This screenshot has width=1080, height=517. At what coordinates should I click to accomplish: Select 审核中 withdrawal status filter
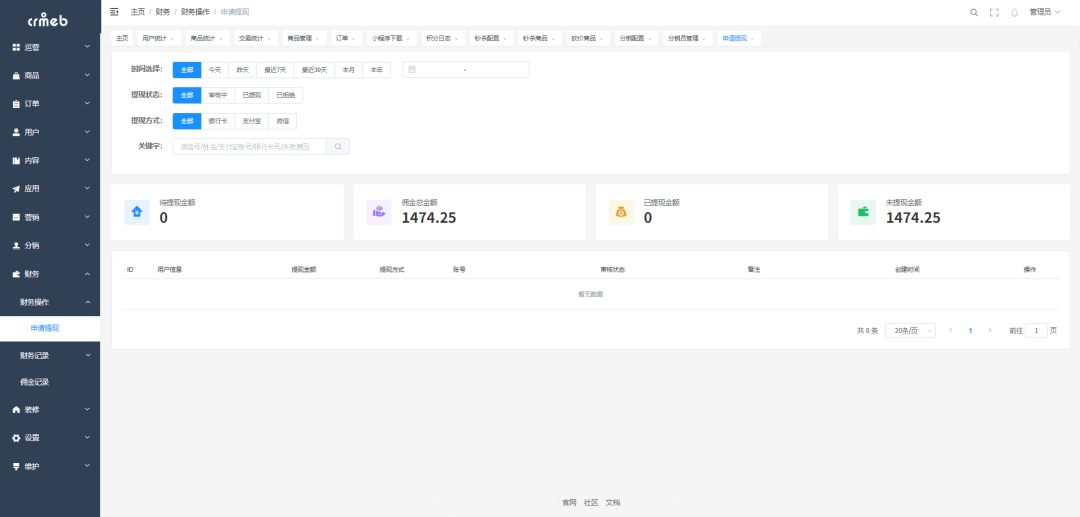218,95
